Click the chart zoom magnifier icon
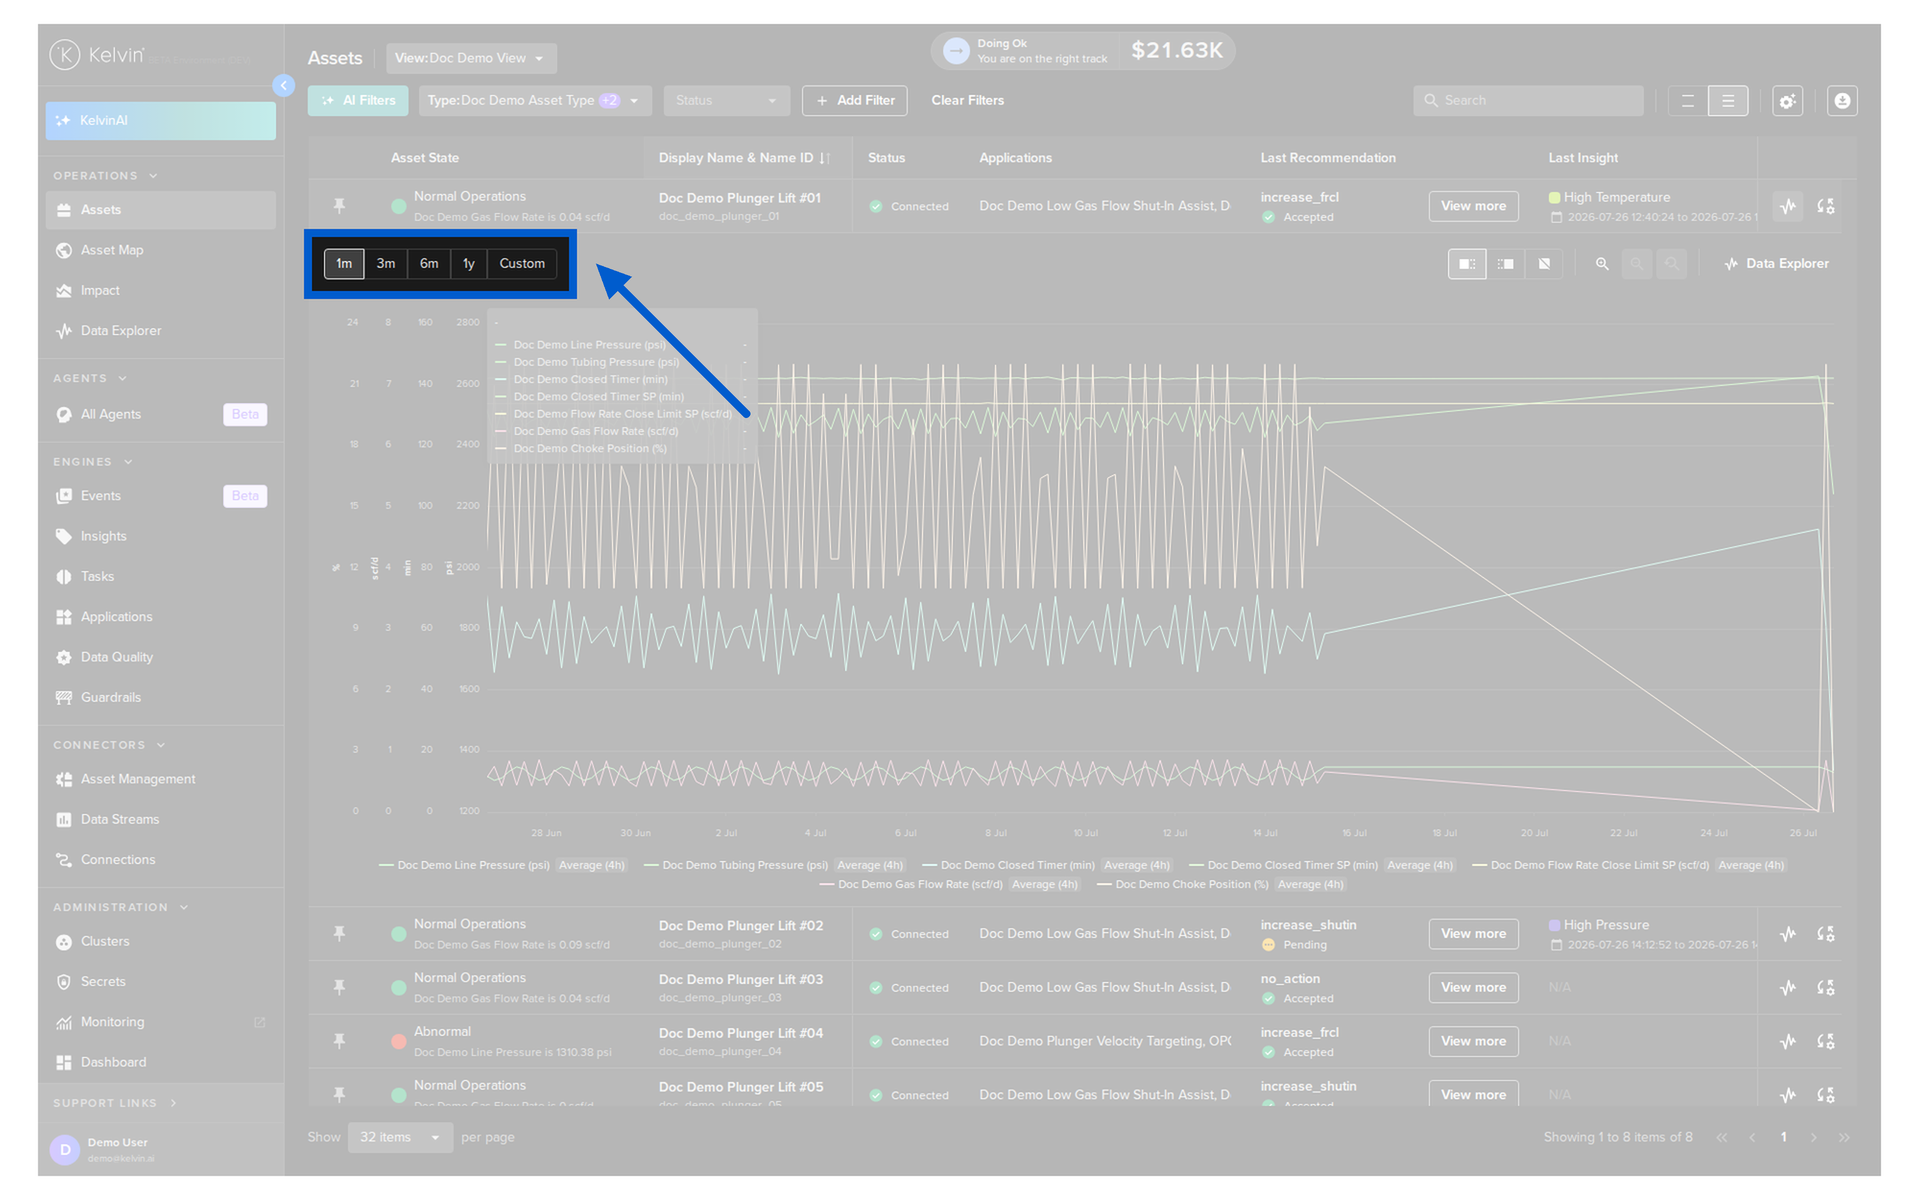The height and width of the screenshot is (1200, 1920). 1602,264
